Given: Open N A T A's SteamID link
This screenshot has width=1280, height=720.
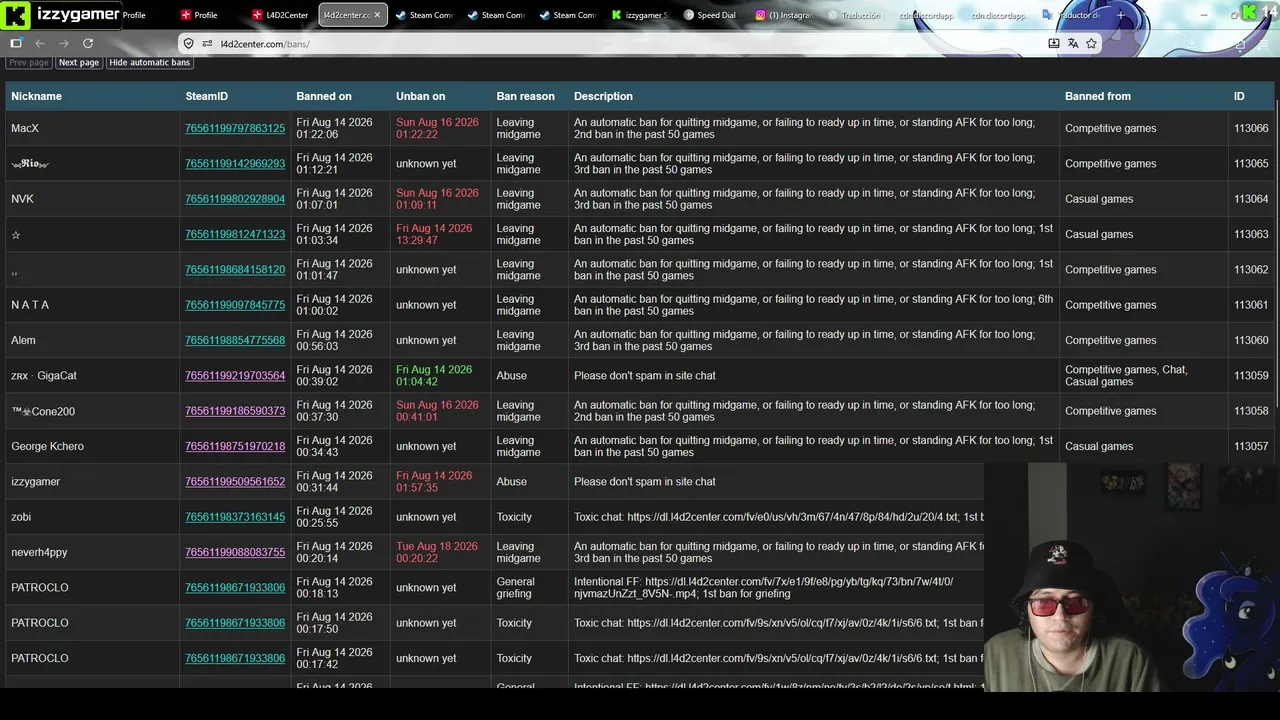Looking at the screenshot, I should 235,305.
